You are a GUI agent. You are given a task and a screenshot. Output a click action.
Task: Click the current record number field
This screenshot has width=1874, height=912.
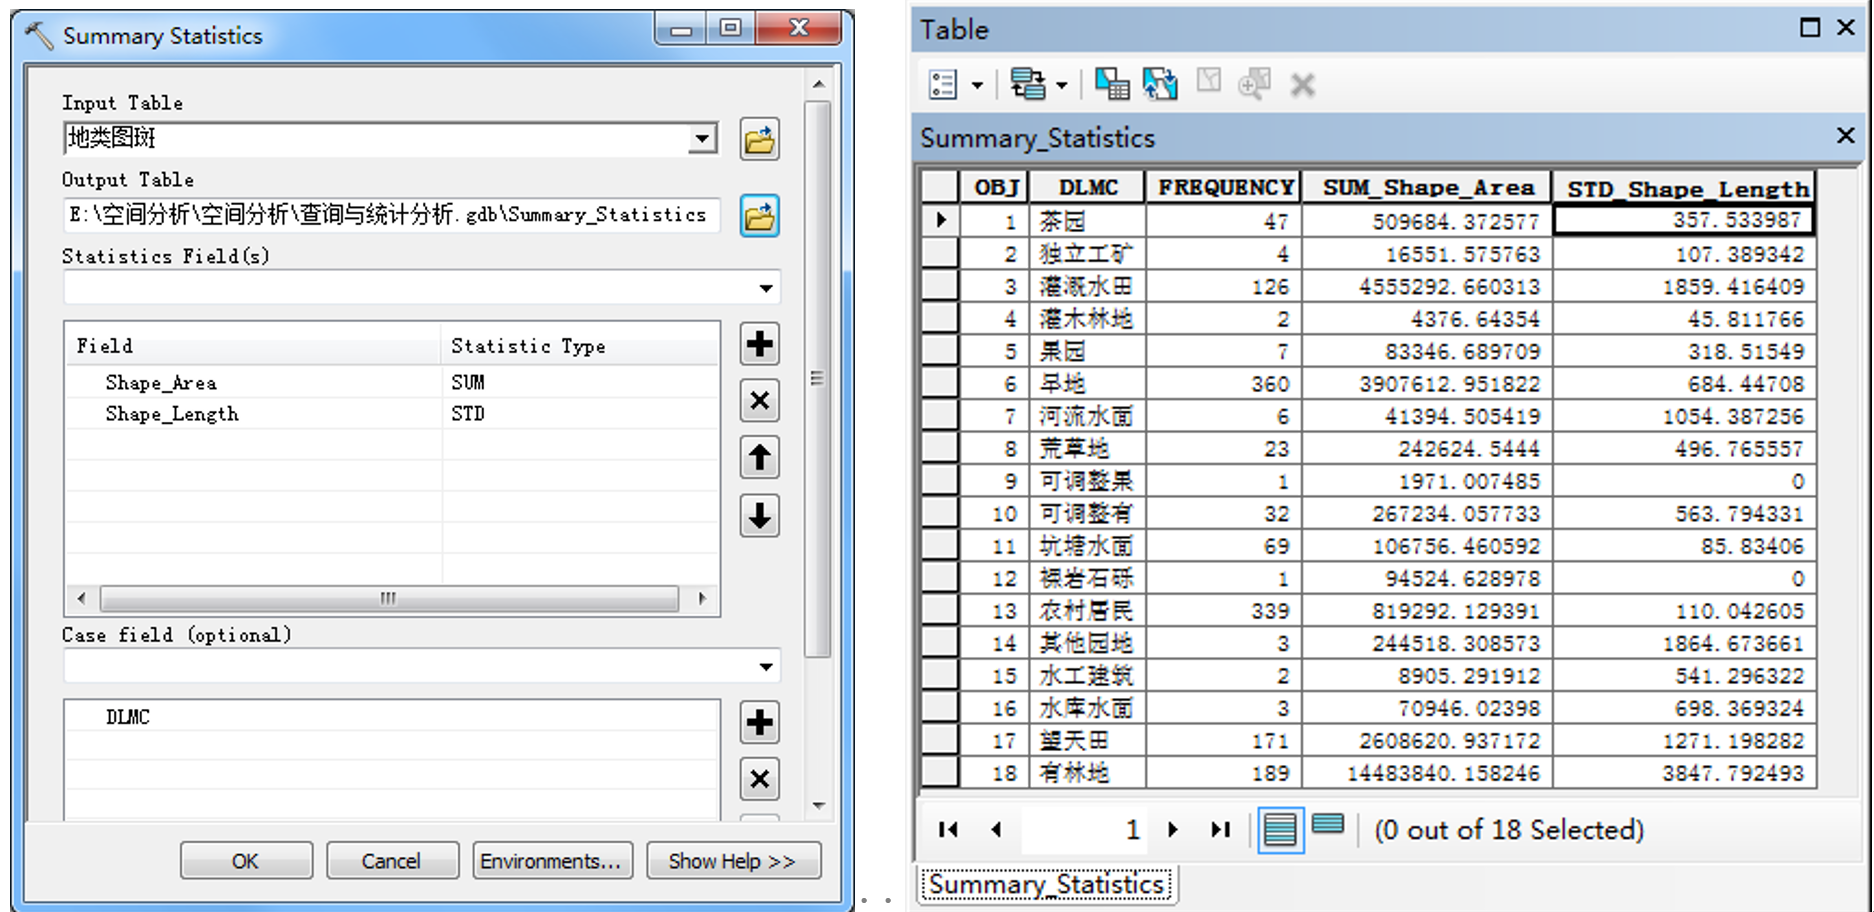click(1085, 829)
